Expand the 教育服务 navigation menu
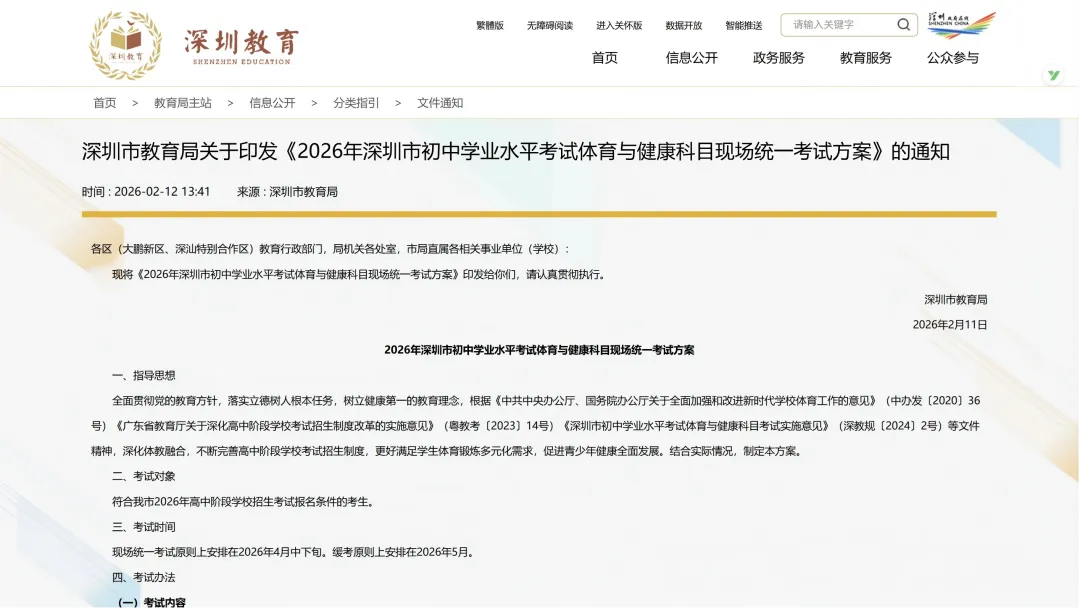Image resolution: width=1080 pixels, height=608 pixels. click(x=866, y=59)
